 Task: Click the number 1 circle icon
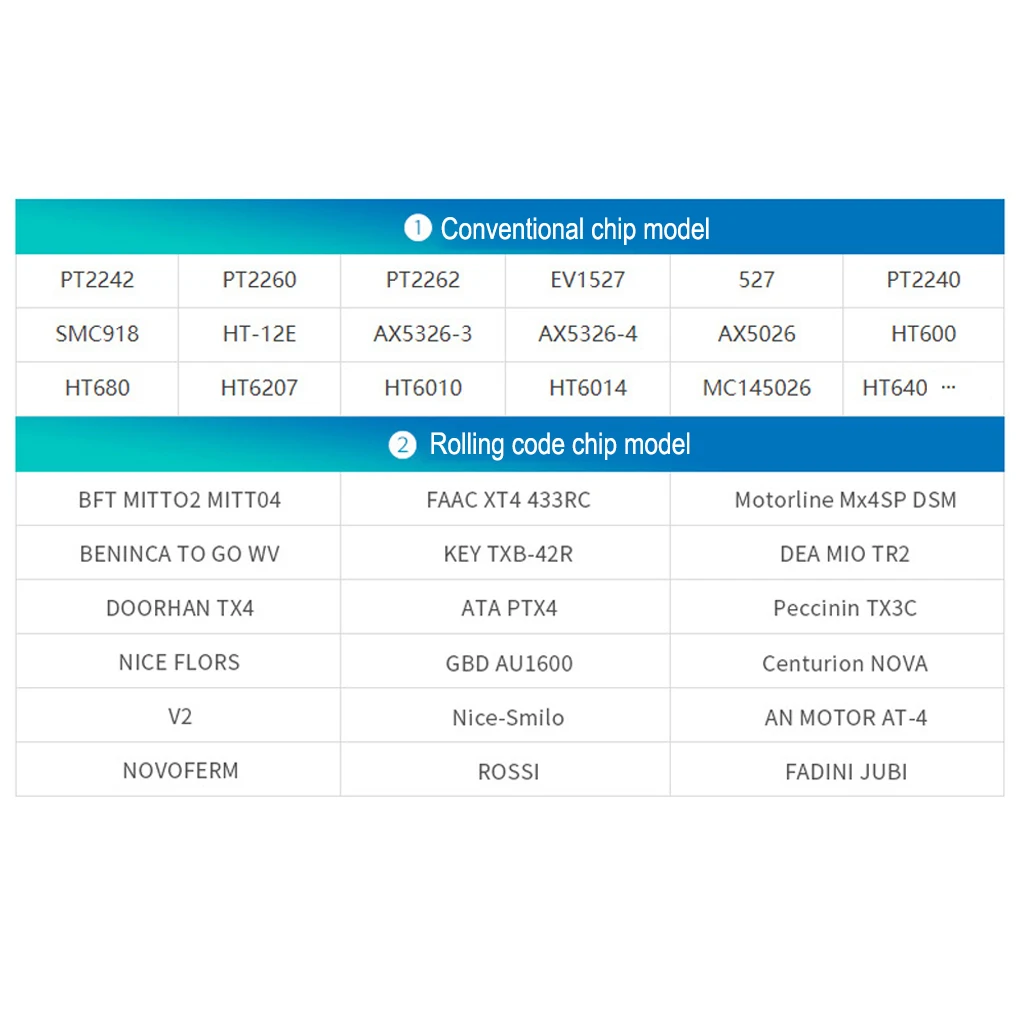(417, 229)
